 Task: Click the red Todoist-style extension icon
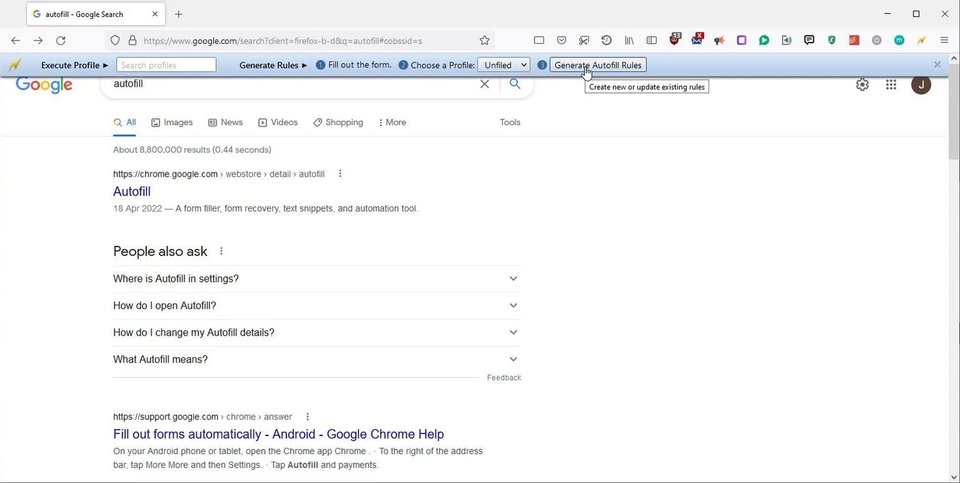(x=854, y=40)
